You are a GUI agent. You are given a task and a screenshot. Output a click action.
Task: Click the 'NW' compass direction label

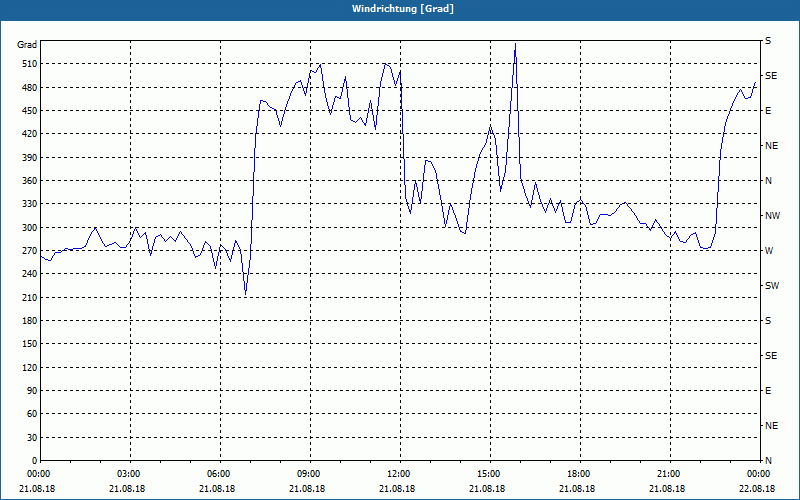(x=772, y=216)
